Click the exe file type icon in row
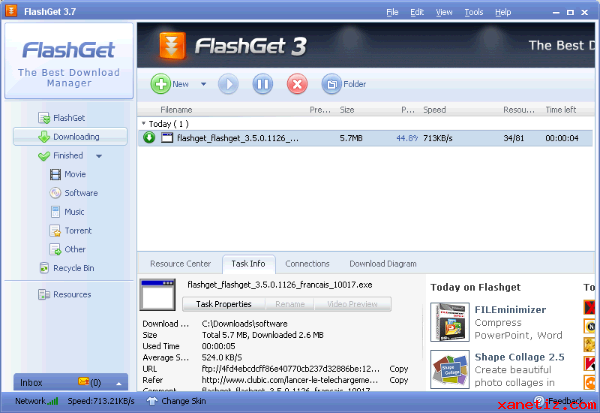600x413 pixels. click(x=167, y=138)
